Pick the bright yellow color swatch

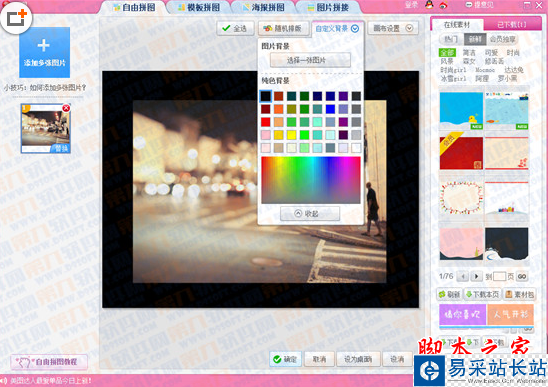pos(291,135)
